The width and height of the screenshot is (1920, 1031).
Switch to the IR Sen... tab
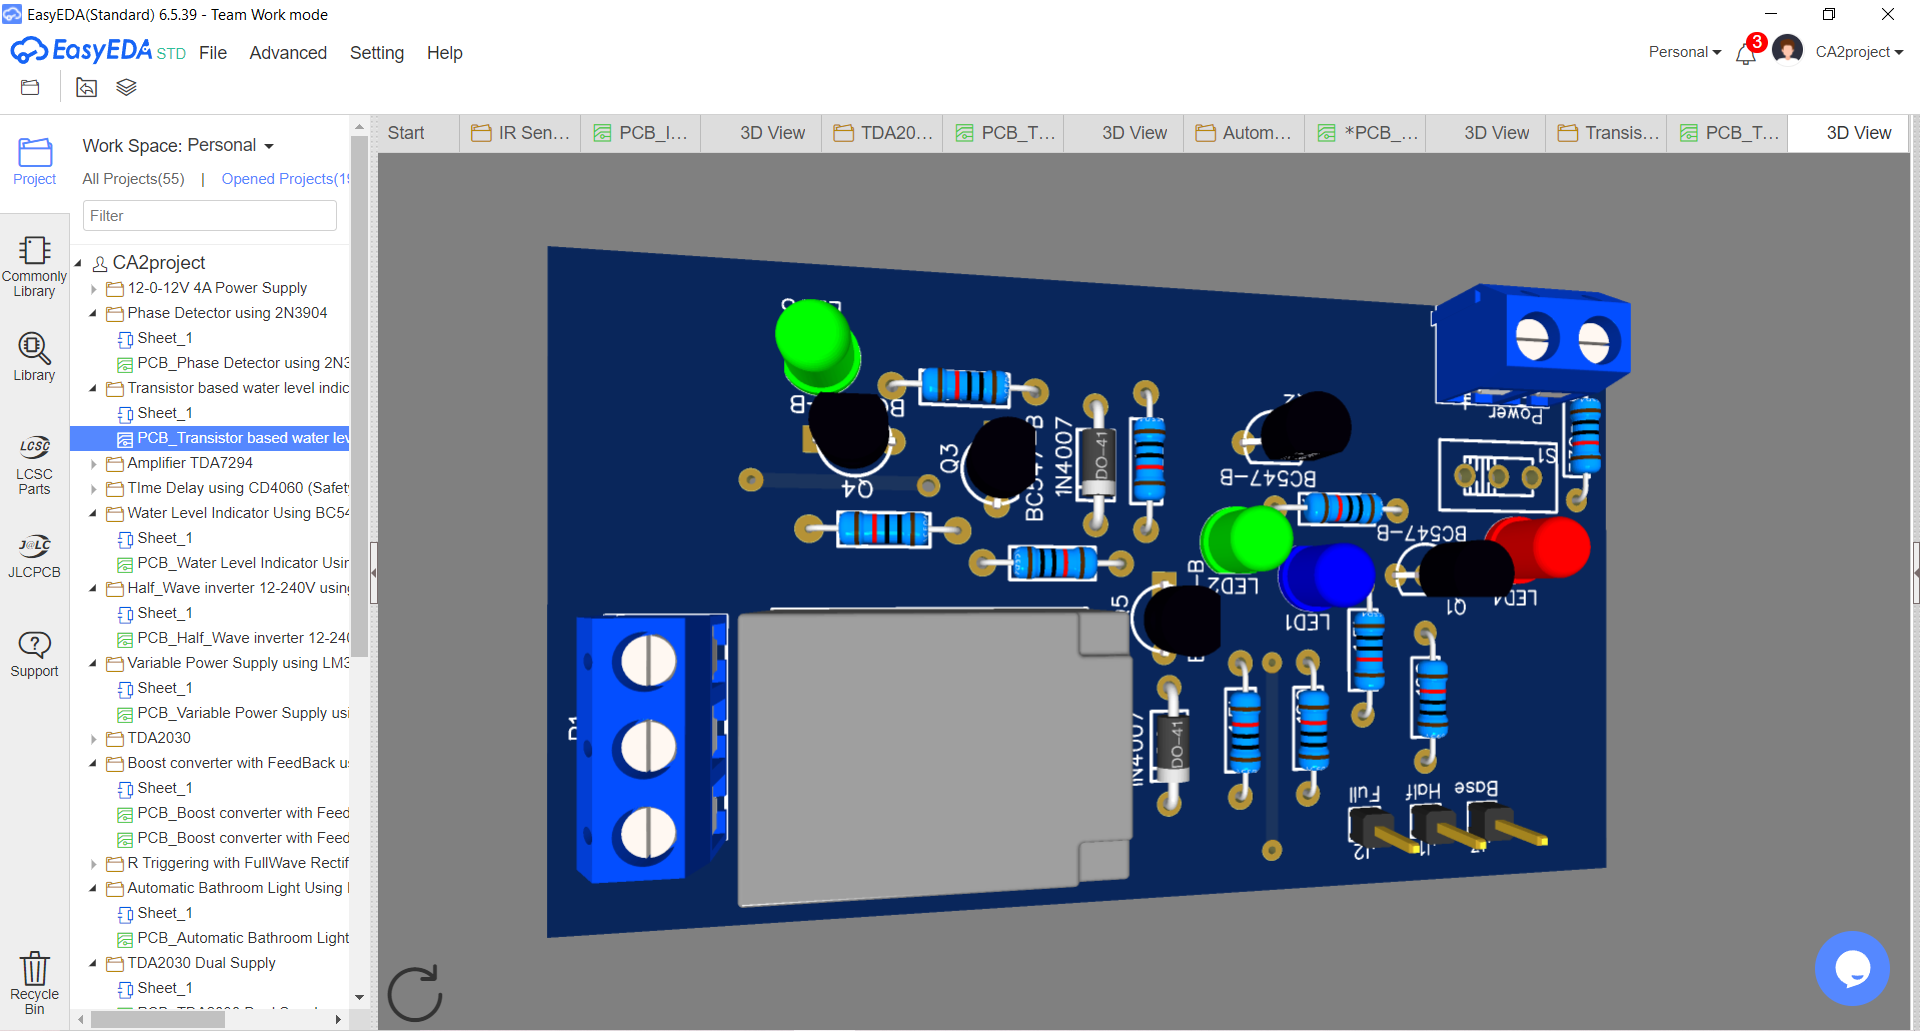click(520, 133)
